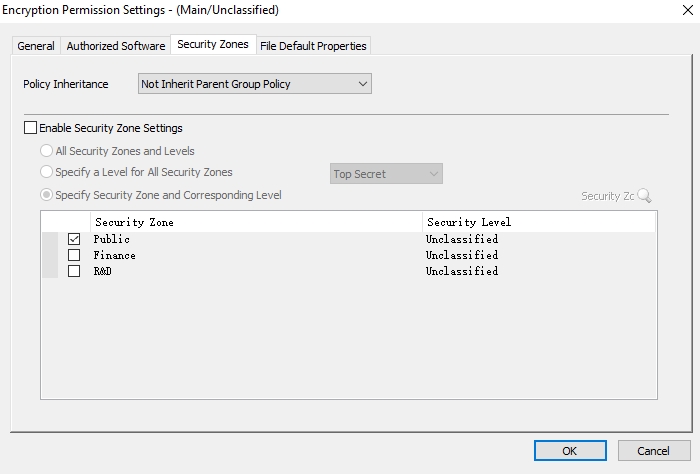
Task: Click the Security Level column header
Action: point(538,222)
